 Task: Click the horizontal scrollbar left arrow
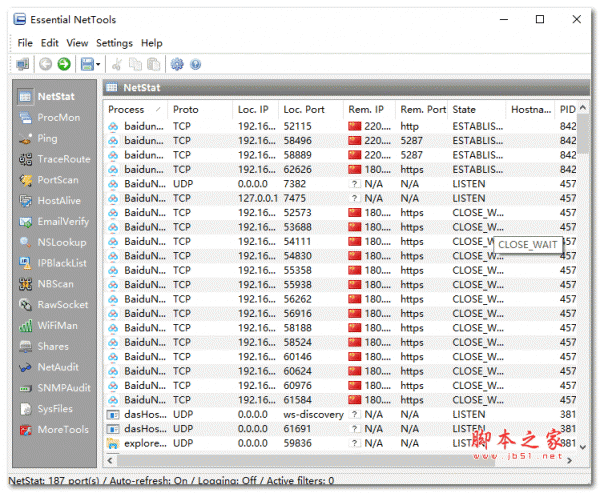[x=110, y=460]
